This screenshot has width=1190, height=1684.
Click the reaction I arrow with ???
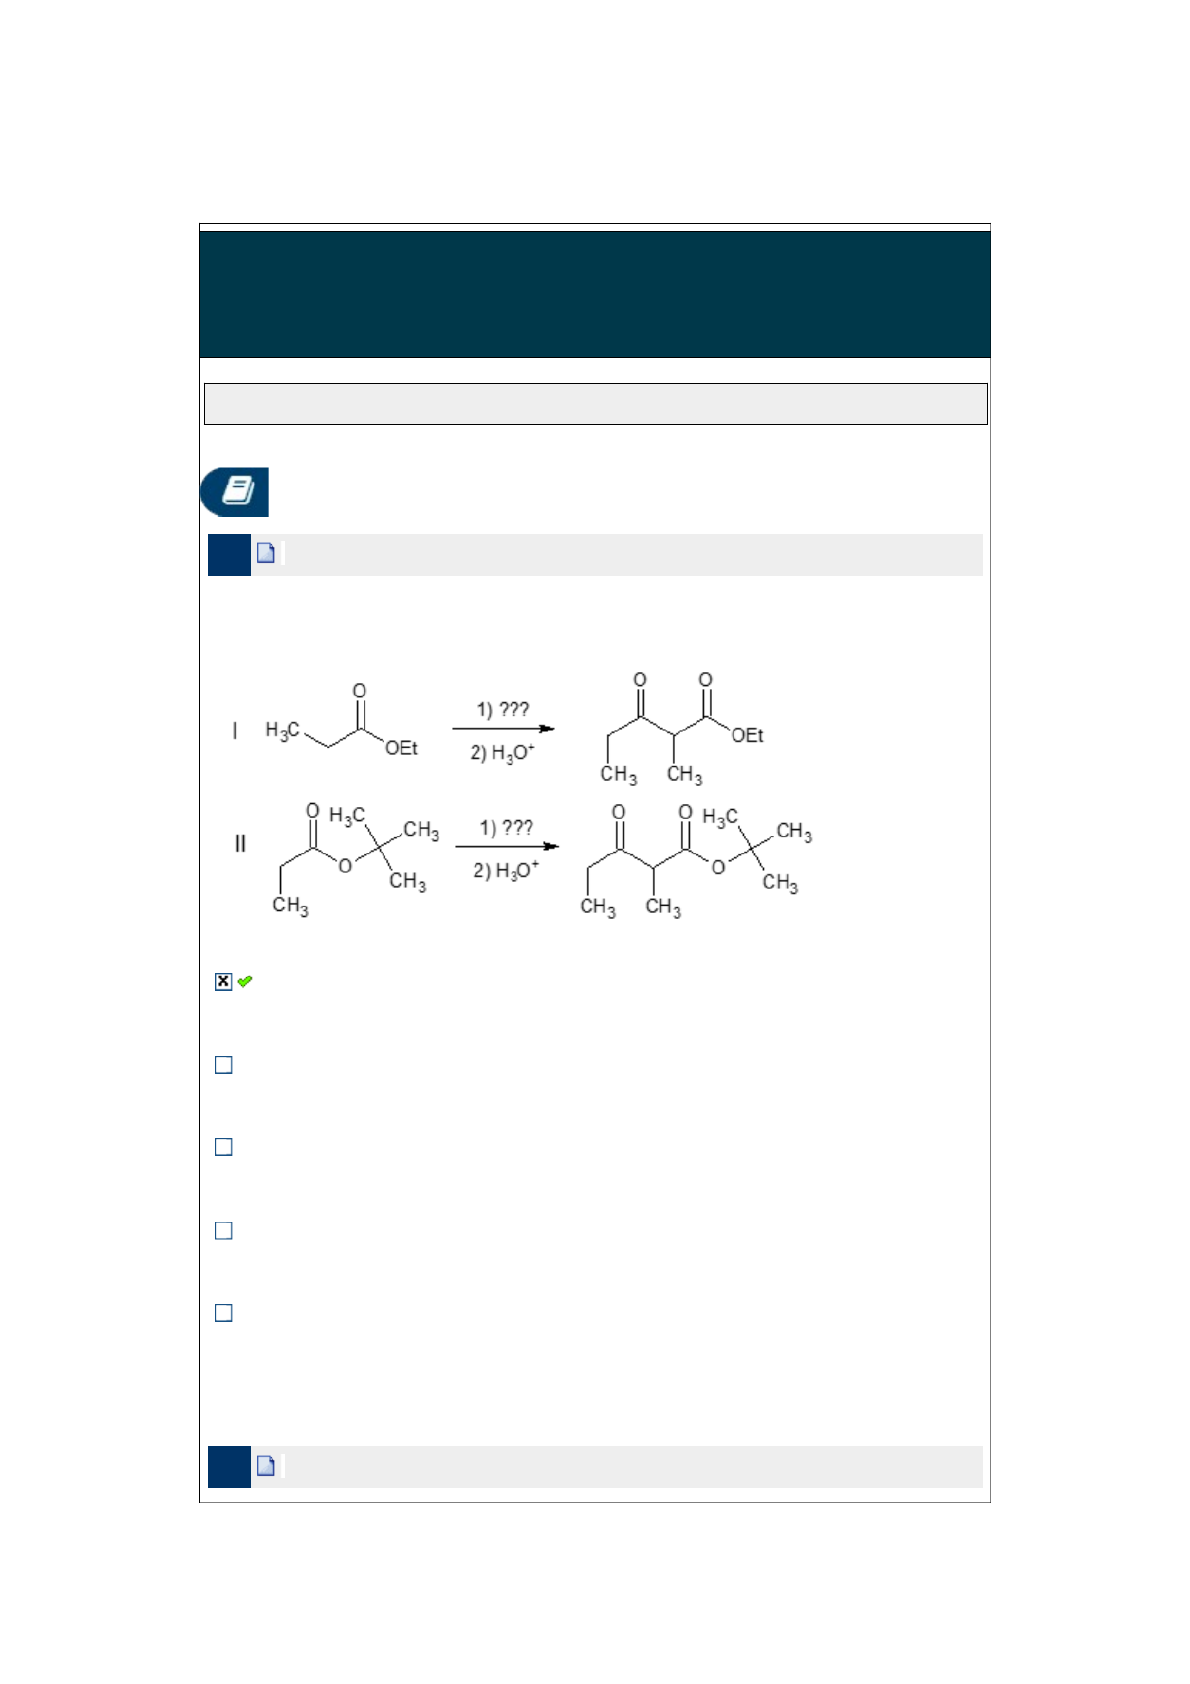(503, 729)
